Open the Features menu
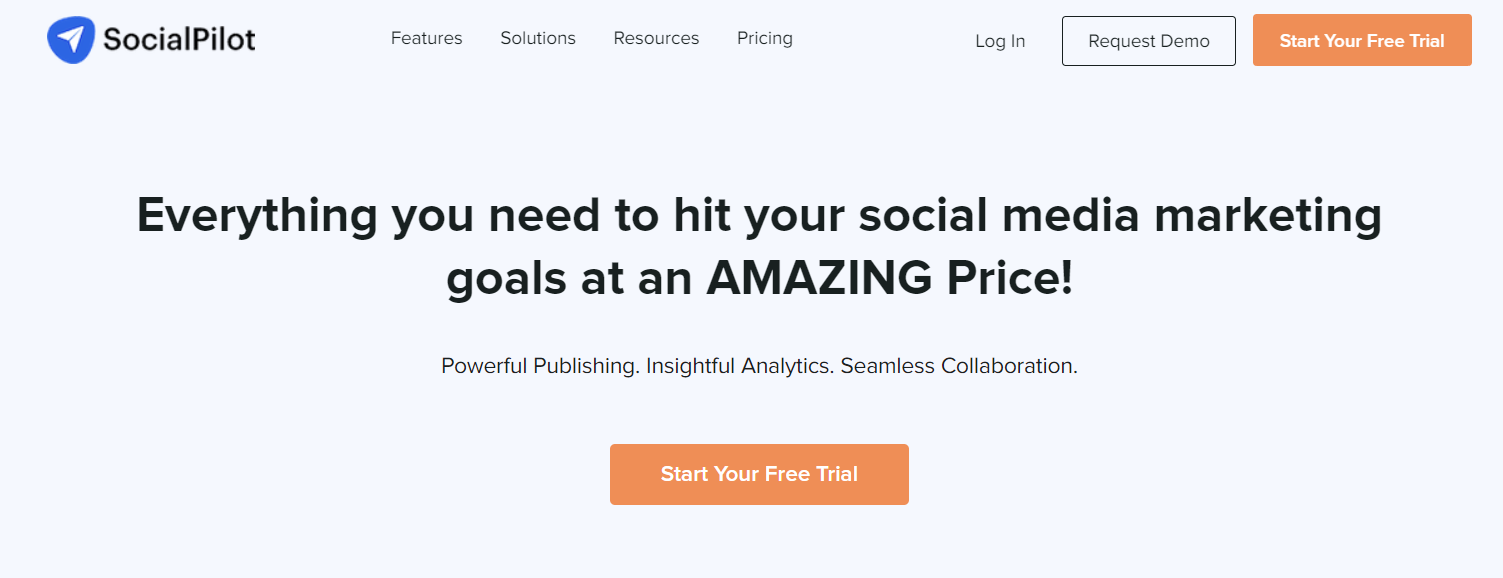 pos(427,38)
